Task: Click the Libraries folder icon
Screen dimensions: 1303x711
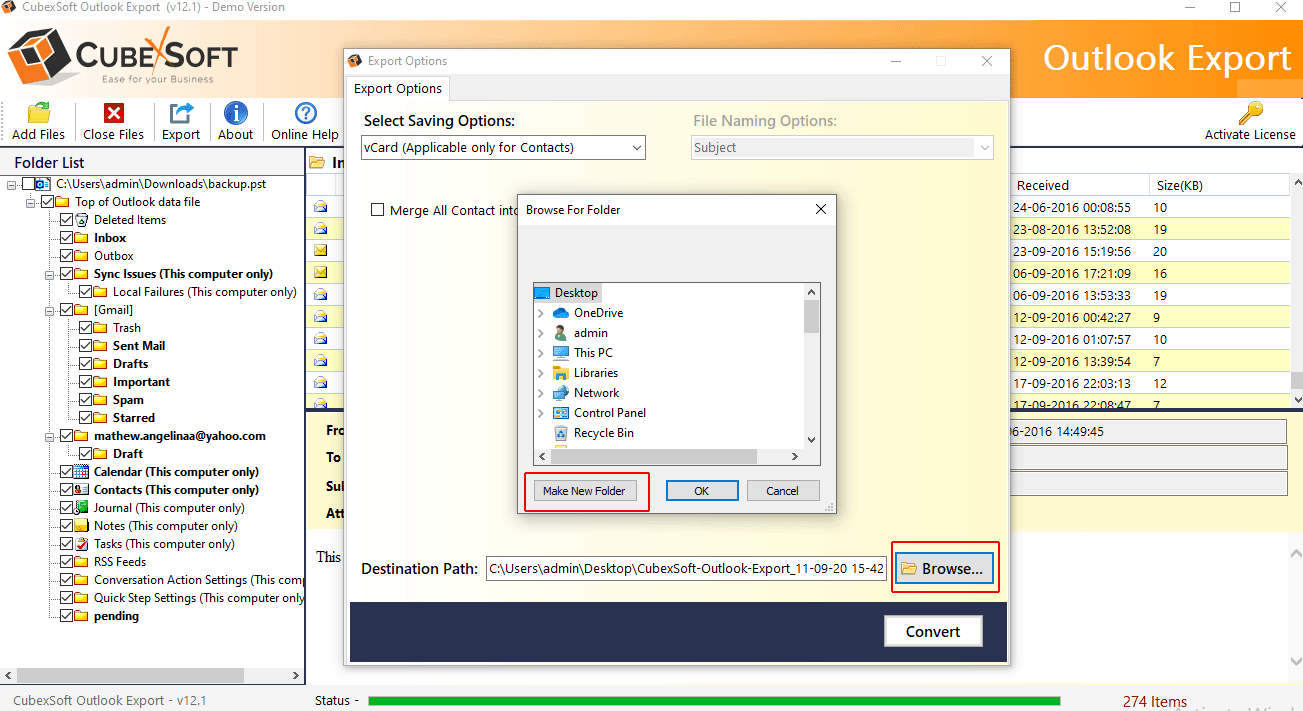Action: click(561, 373)
